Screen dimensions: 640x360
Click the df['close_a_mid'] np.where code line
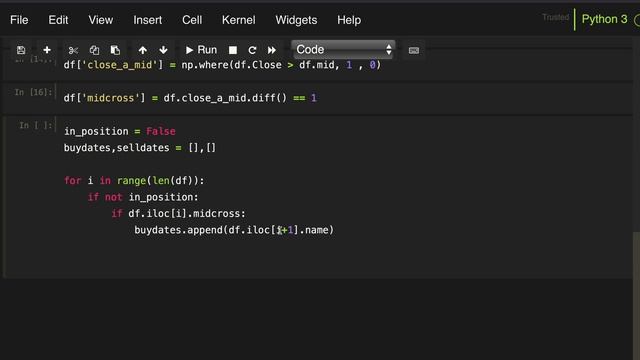click(x=222, y=65)
